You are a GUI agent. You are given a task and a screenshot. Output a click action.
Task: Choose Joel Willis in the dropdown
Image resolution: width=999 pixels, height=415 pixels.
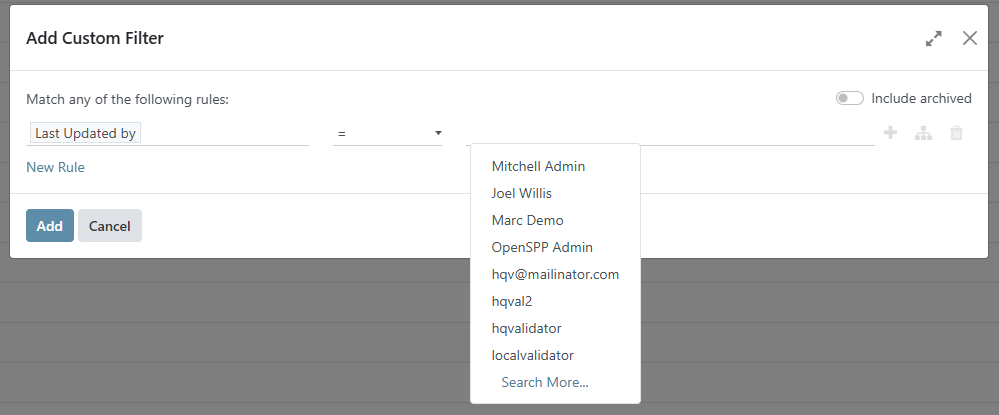(x=521, y=193)
